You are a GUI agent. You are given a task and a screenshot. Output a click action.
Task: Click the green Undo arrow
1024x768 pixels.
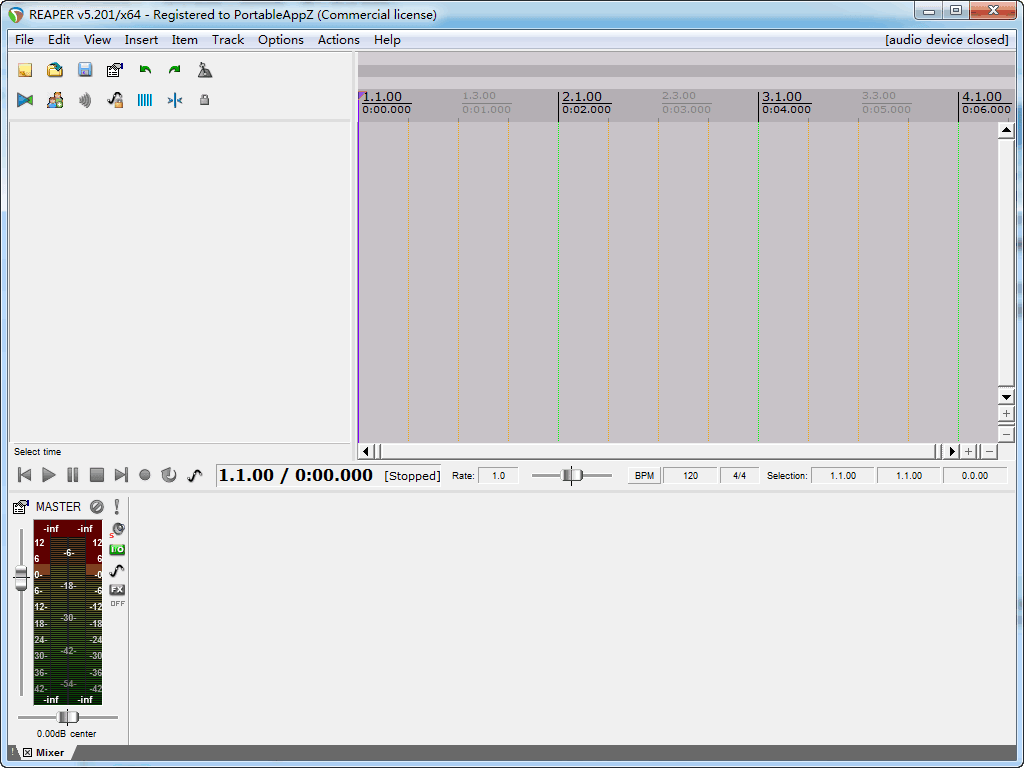pos(145,70)
